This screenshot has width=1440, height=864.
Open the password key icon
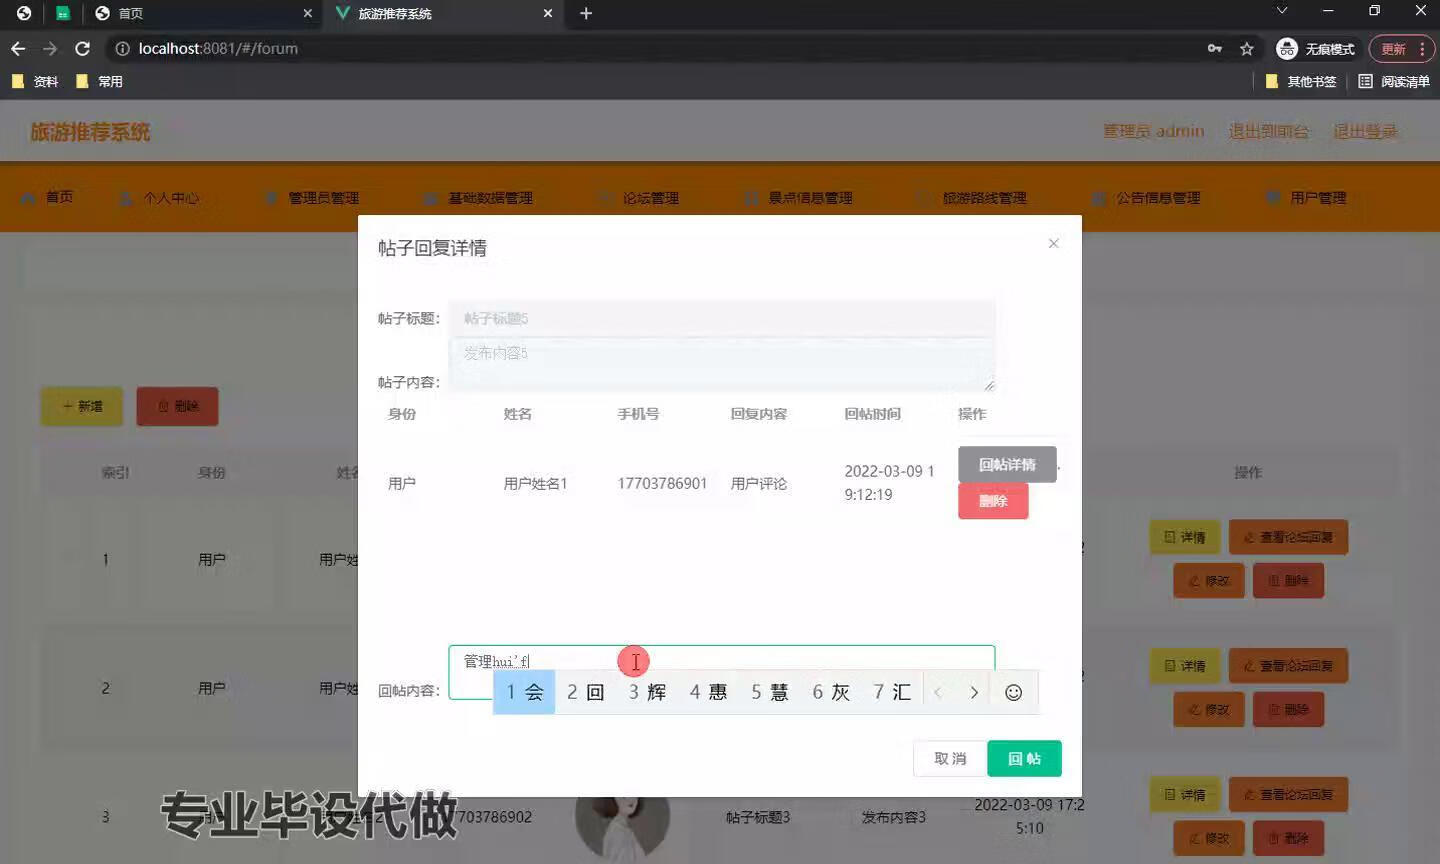(x=1214, y=48)
